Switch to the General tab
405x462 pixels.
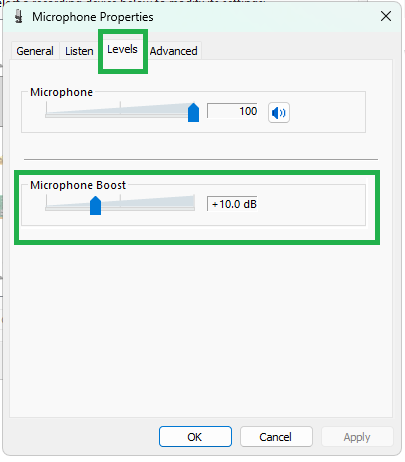35,51
